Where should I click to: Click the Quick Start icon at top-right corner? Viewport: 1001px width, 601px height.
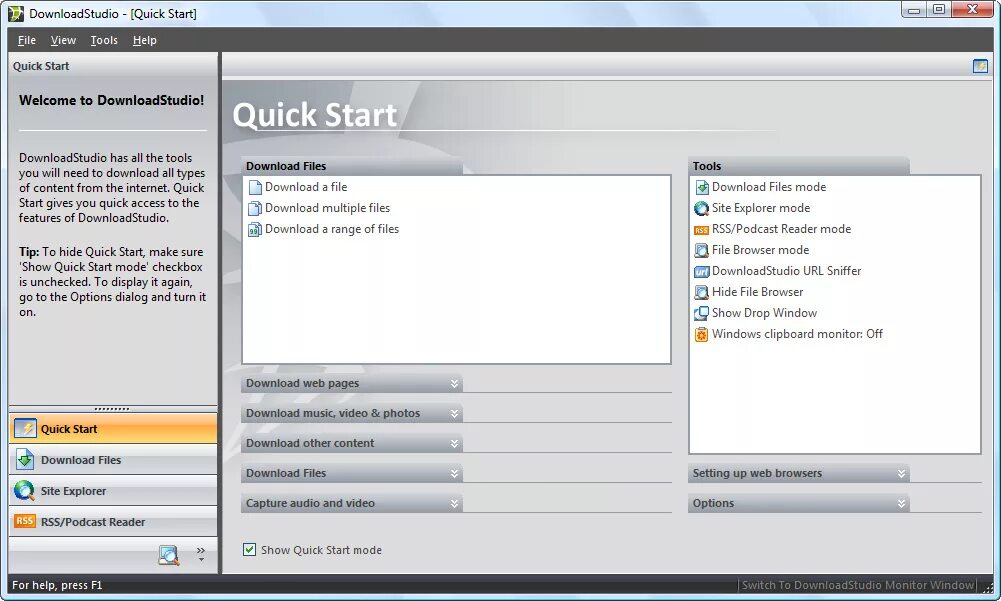coord(980,66)
